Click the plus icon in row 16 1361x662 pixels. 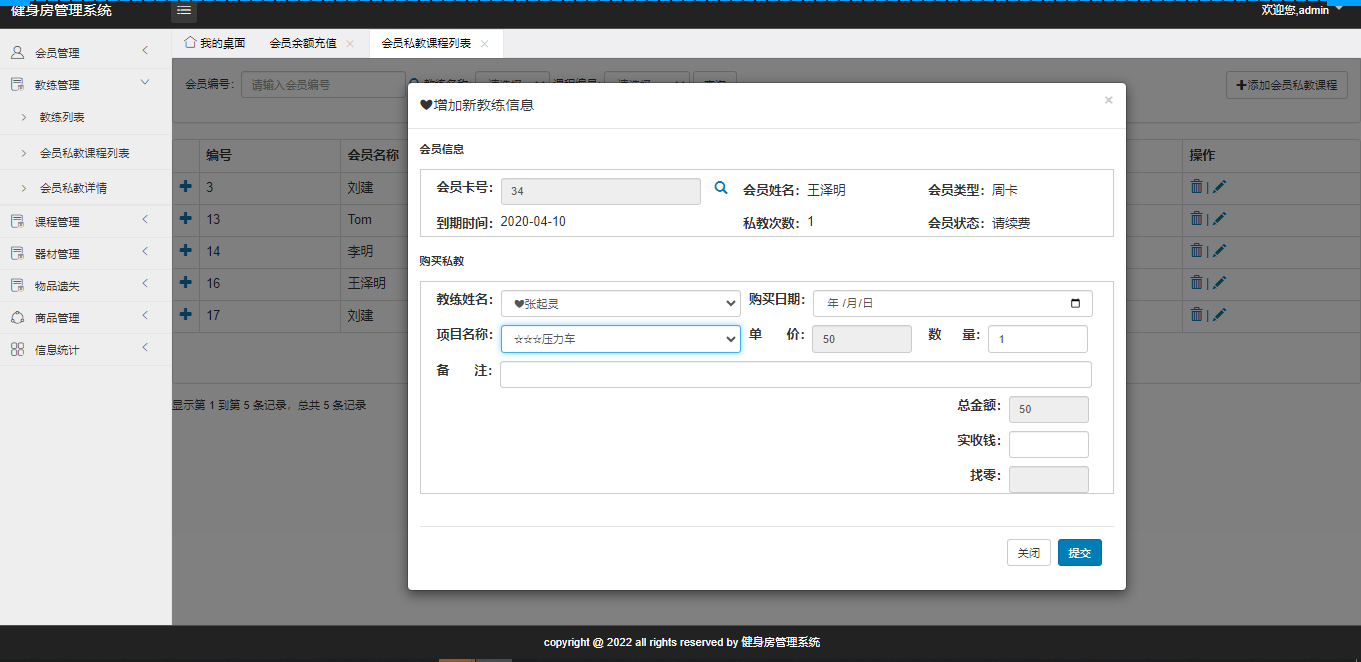point(185,282)
